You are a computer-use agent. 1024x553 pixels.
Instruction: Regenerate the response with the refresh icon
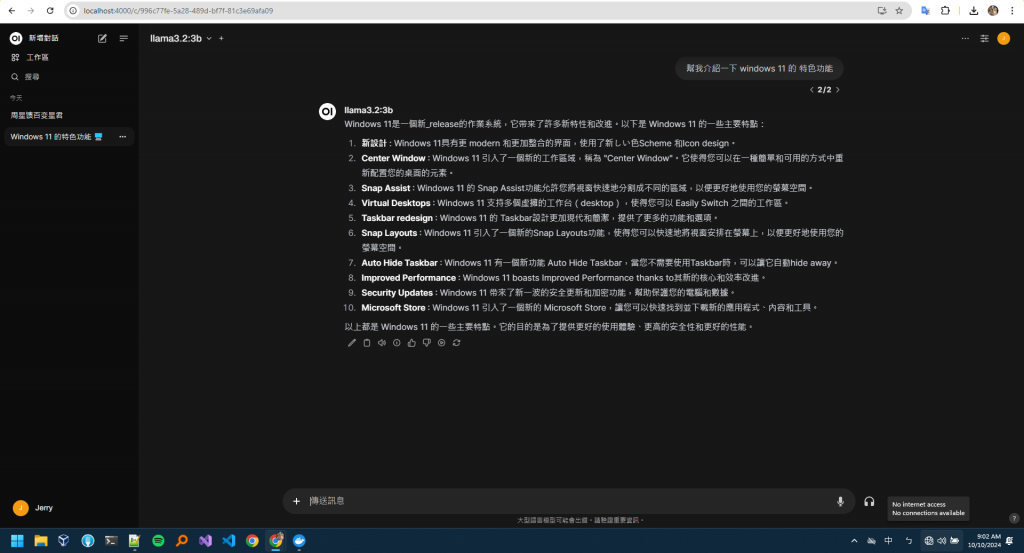point(456,343)
